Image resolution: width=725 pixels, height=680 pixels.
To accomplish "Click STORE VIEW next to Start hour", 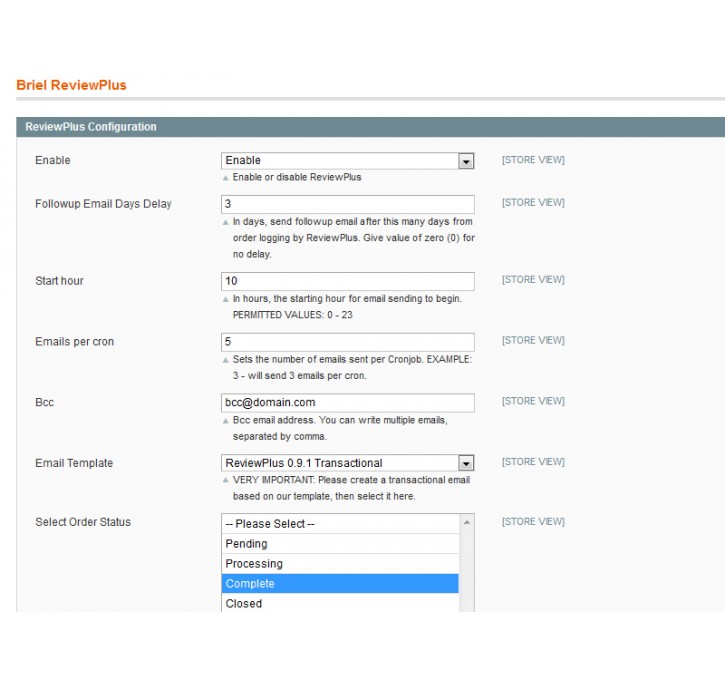I will pyautogui.click(x=533, y=280).
